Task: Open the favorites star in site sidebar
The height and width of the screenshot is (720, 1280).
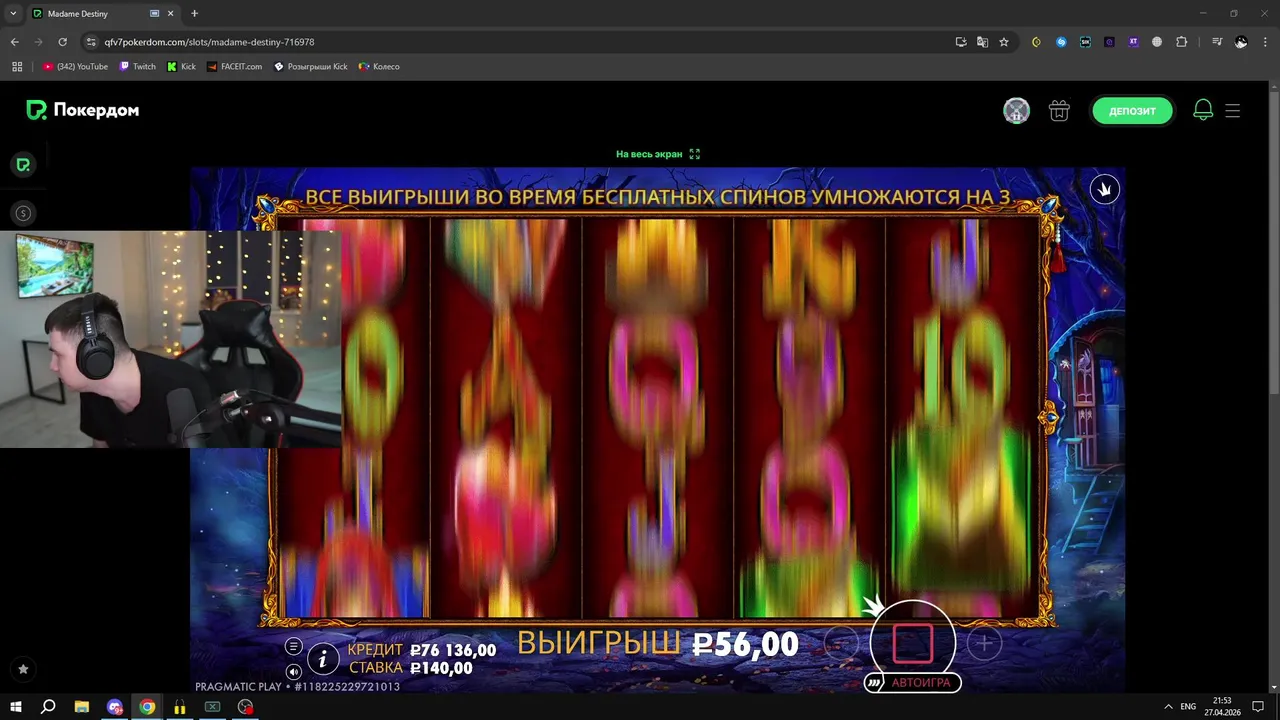Action: (x=23, y=669)
